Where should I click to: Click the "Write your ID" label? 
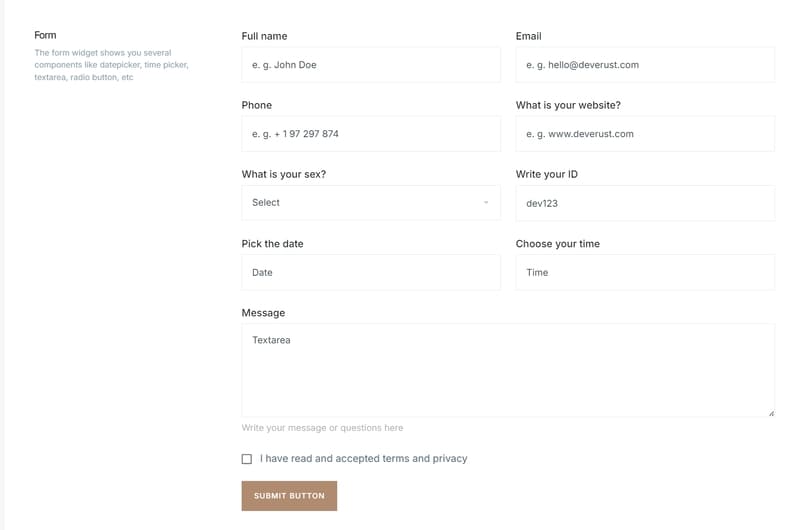click(546, 174)
